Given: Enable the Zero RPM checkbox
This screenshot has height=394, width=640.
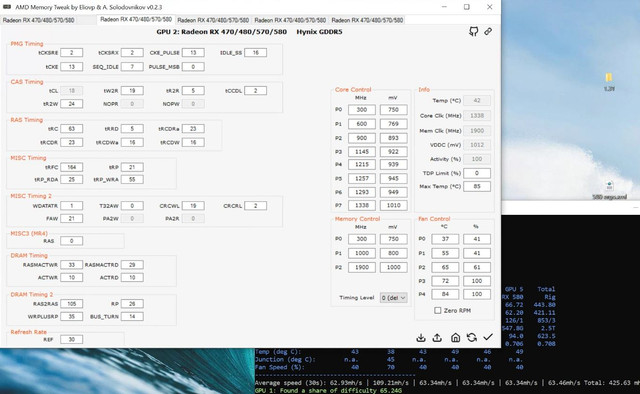Looking at the screenshot, I should point(438,310).
